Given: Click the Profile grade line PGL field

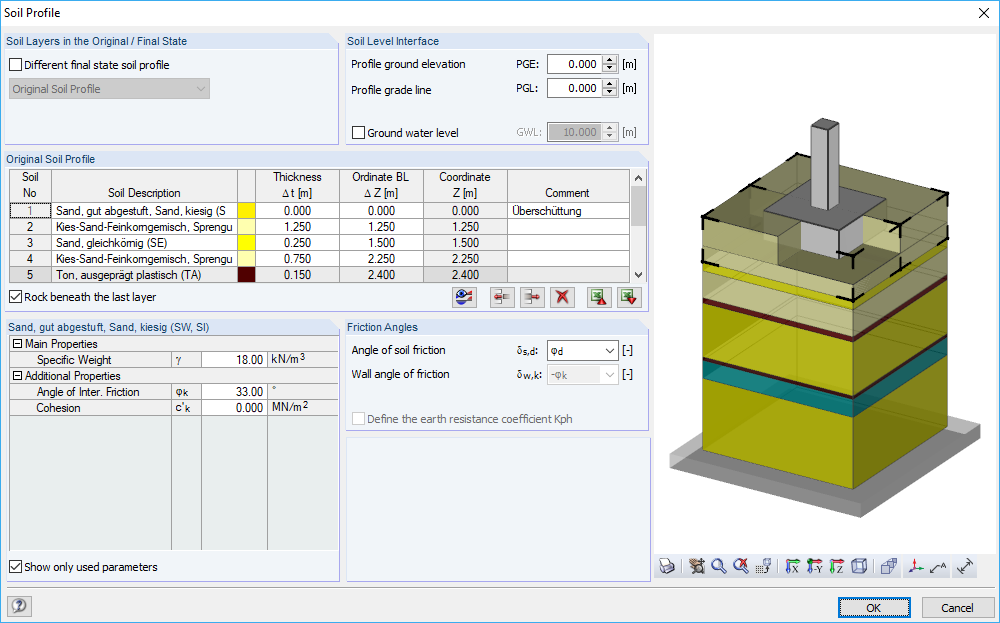Looking at the screenshot, I should (575, 89).
